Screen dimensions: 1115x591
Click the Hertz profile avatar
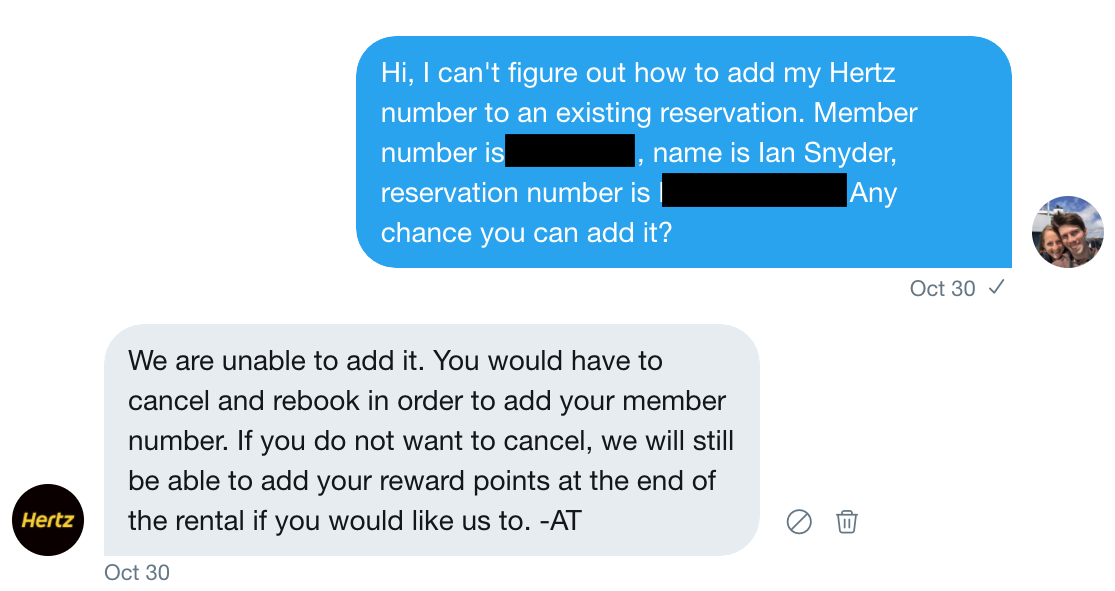pyautogui.click(x=48, y=520)
